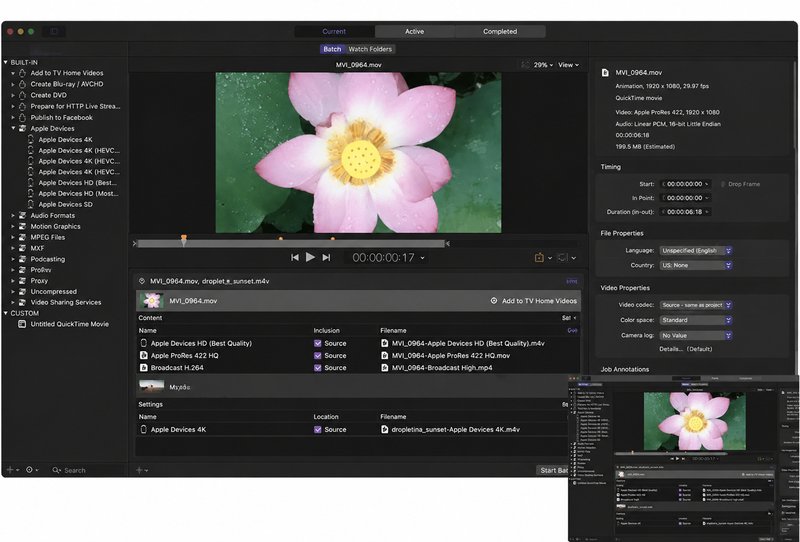Image resolution: width=800 pixels, height=542 pixels.
Task: Click file icon of MVI_0964-Broadcast High.mp4
Action: (385, 368)
